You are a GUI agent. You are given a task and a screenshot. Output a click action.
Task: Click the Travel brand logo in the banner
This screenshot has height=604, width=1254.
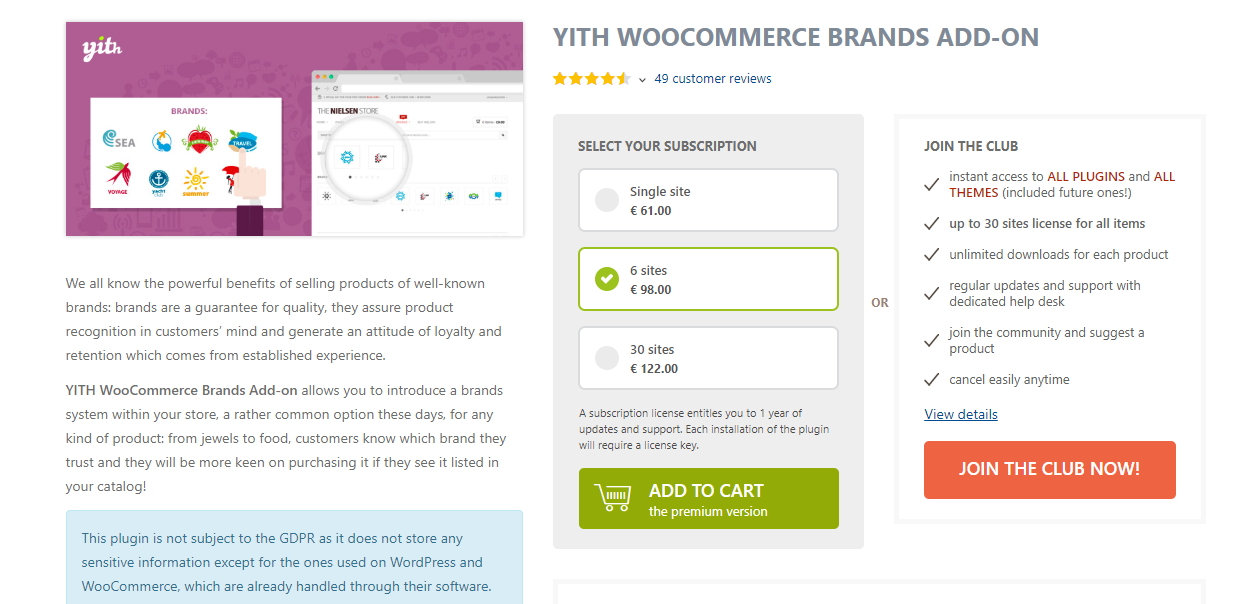pos(243,141)
